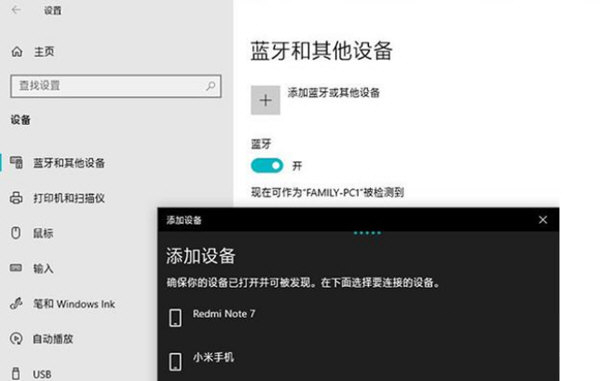Choose 小米手机 from the device list

coord(358,360)
